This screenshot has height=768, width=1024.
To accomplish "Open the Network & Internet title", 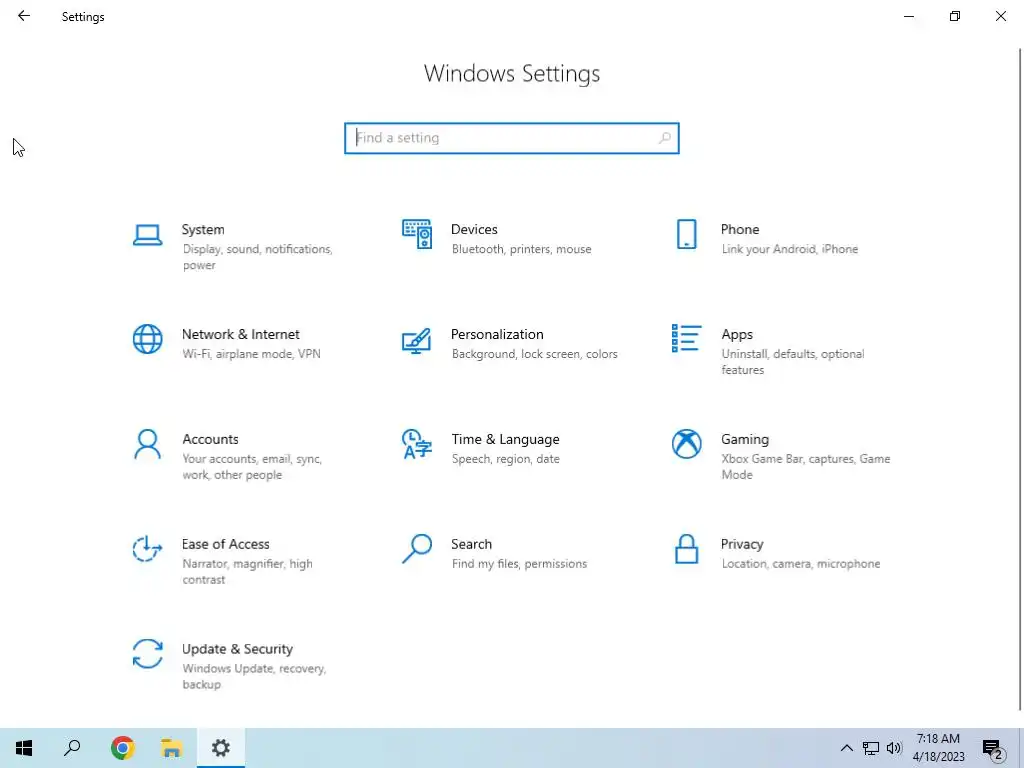I will [x=240, y=334].
